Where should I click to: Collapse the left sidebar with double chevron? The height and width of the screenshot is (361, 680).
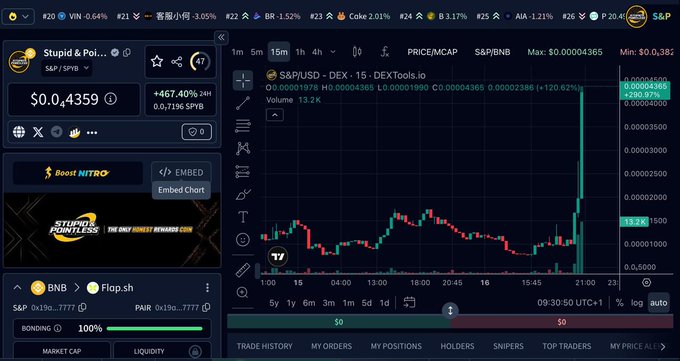point(221,37)
